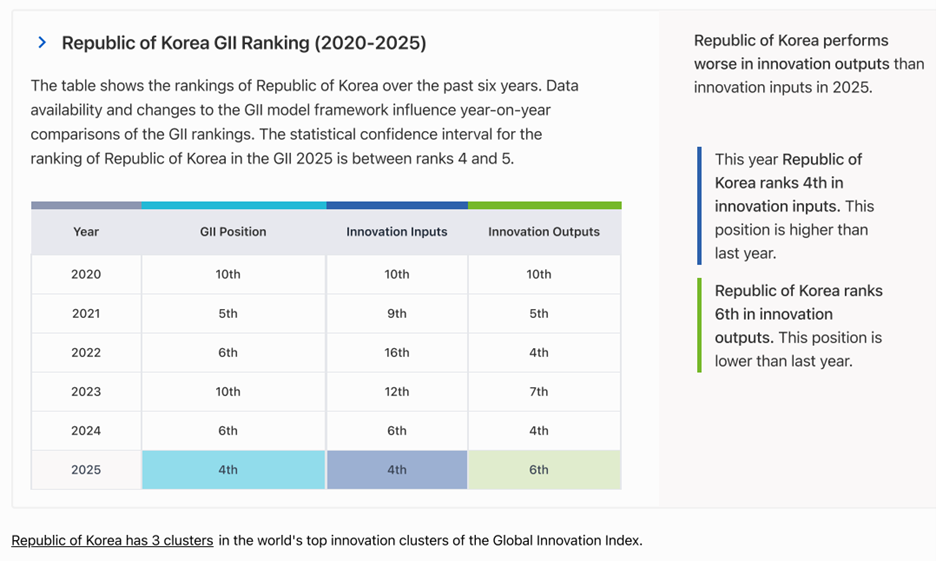Open the 'Republic of Korea has 3 clusters' link
Screen dimensions: 936x561
(x=112, y=540)
